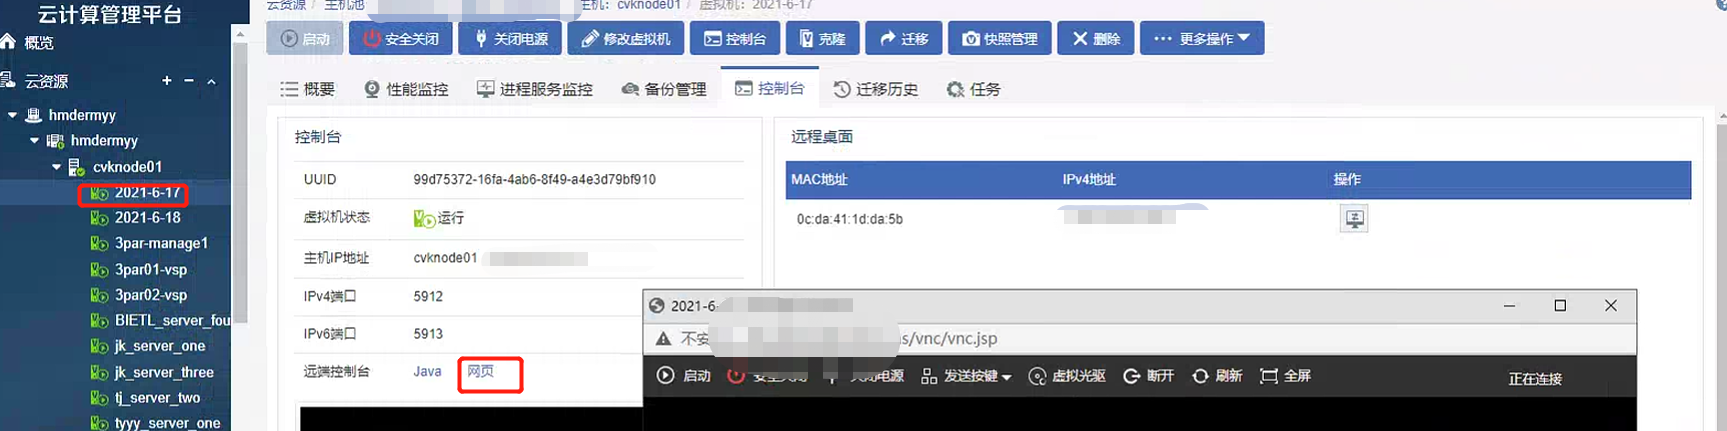Click the not-secure warning icon in VNC address bar
Viewport: 1727px width, 431px height.
pos(663,339)
